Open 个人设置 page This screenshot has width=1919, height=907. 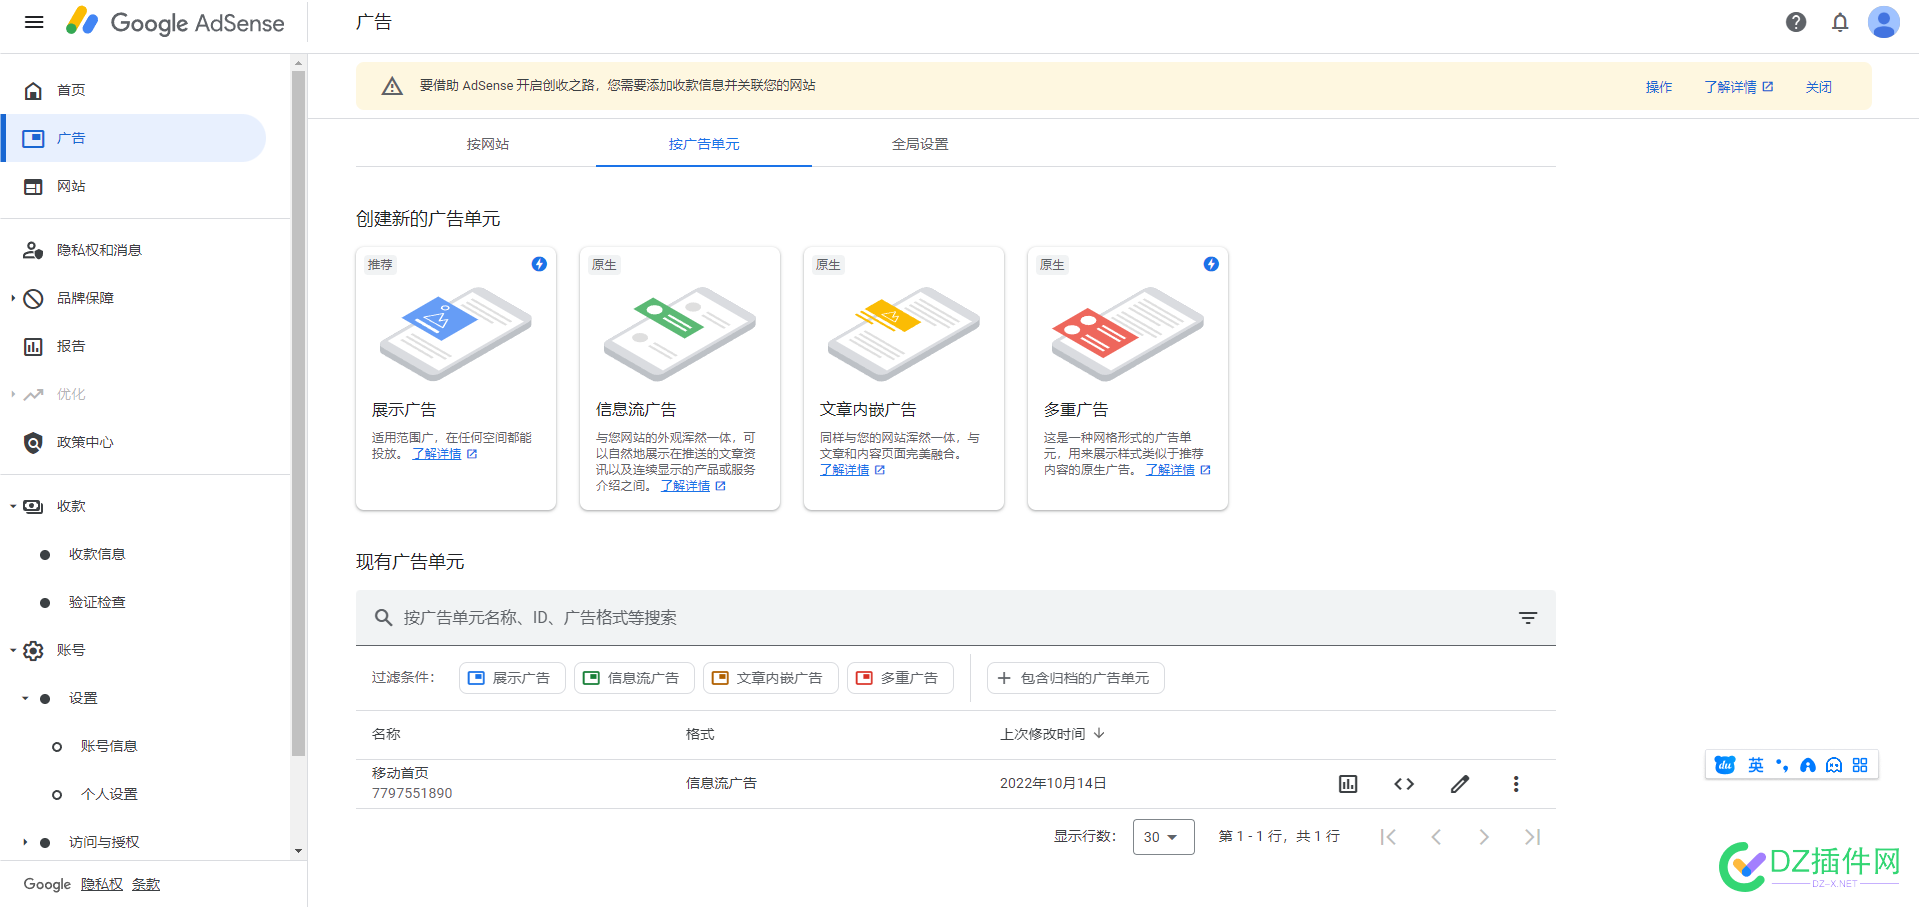[x=109, y=794]
